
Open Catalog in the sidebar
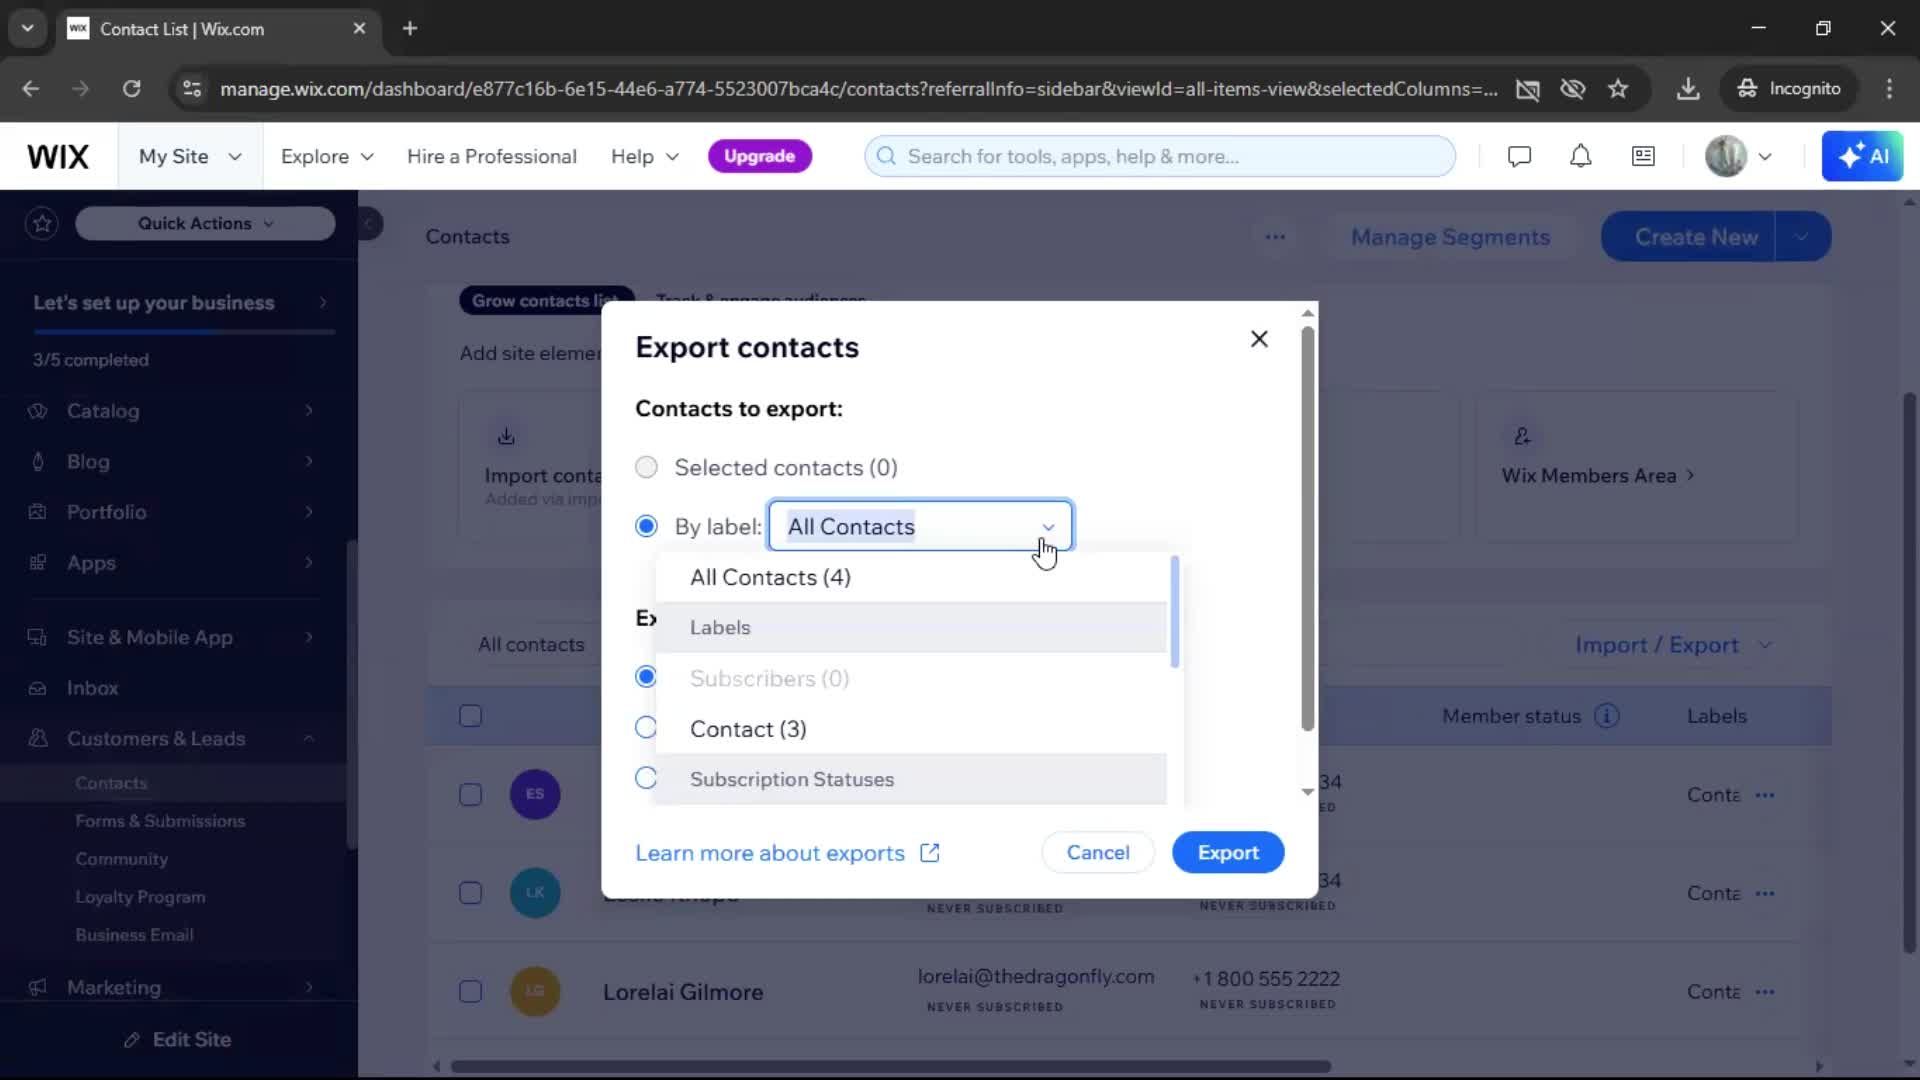[x=176, y=411]
